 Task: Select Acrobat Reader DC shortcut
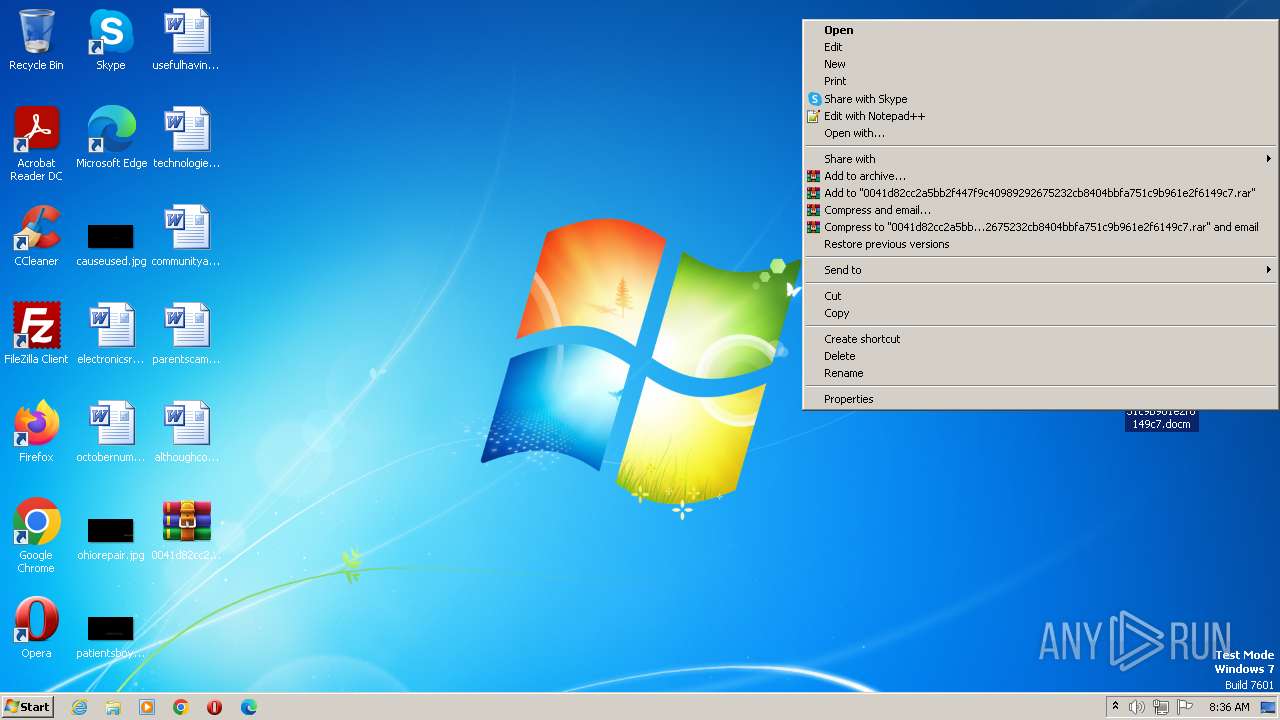point(36,144)
